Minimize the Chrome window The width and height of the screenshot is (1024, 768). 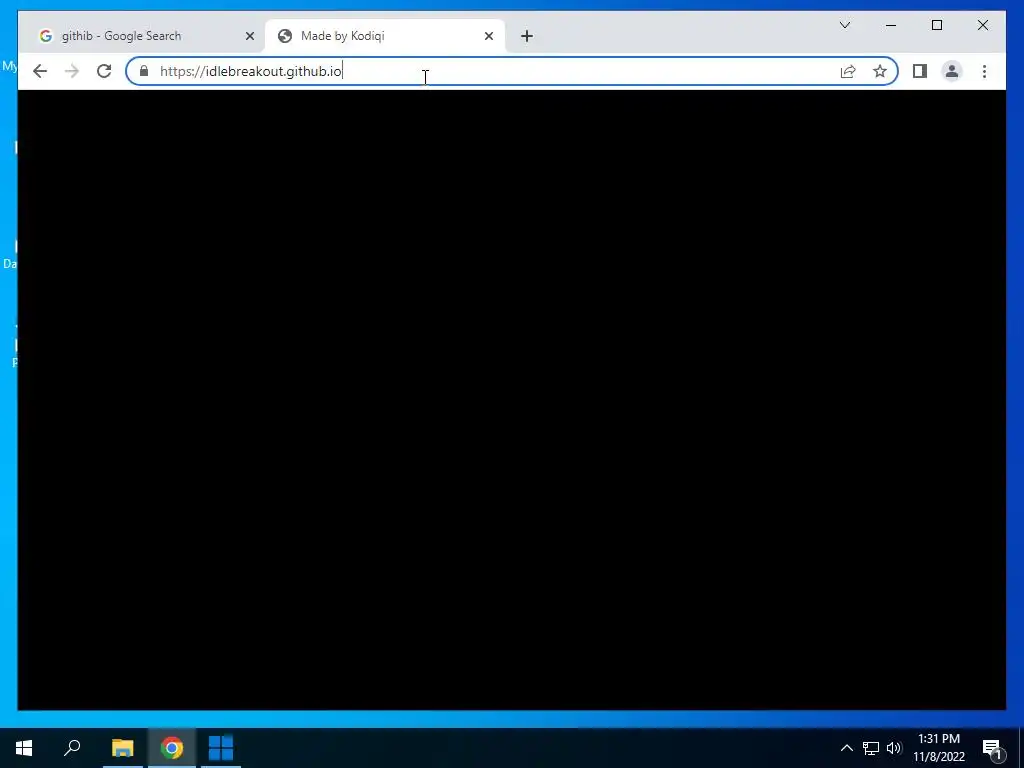pos(891,25)
